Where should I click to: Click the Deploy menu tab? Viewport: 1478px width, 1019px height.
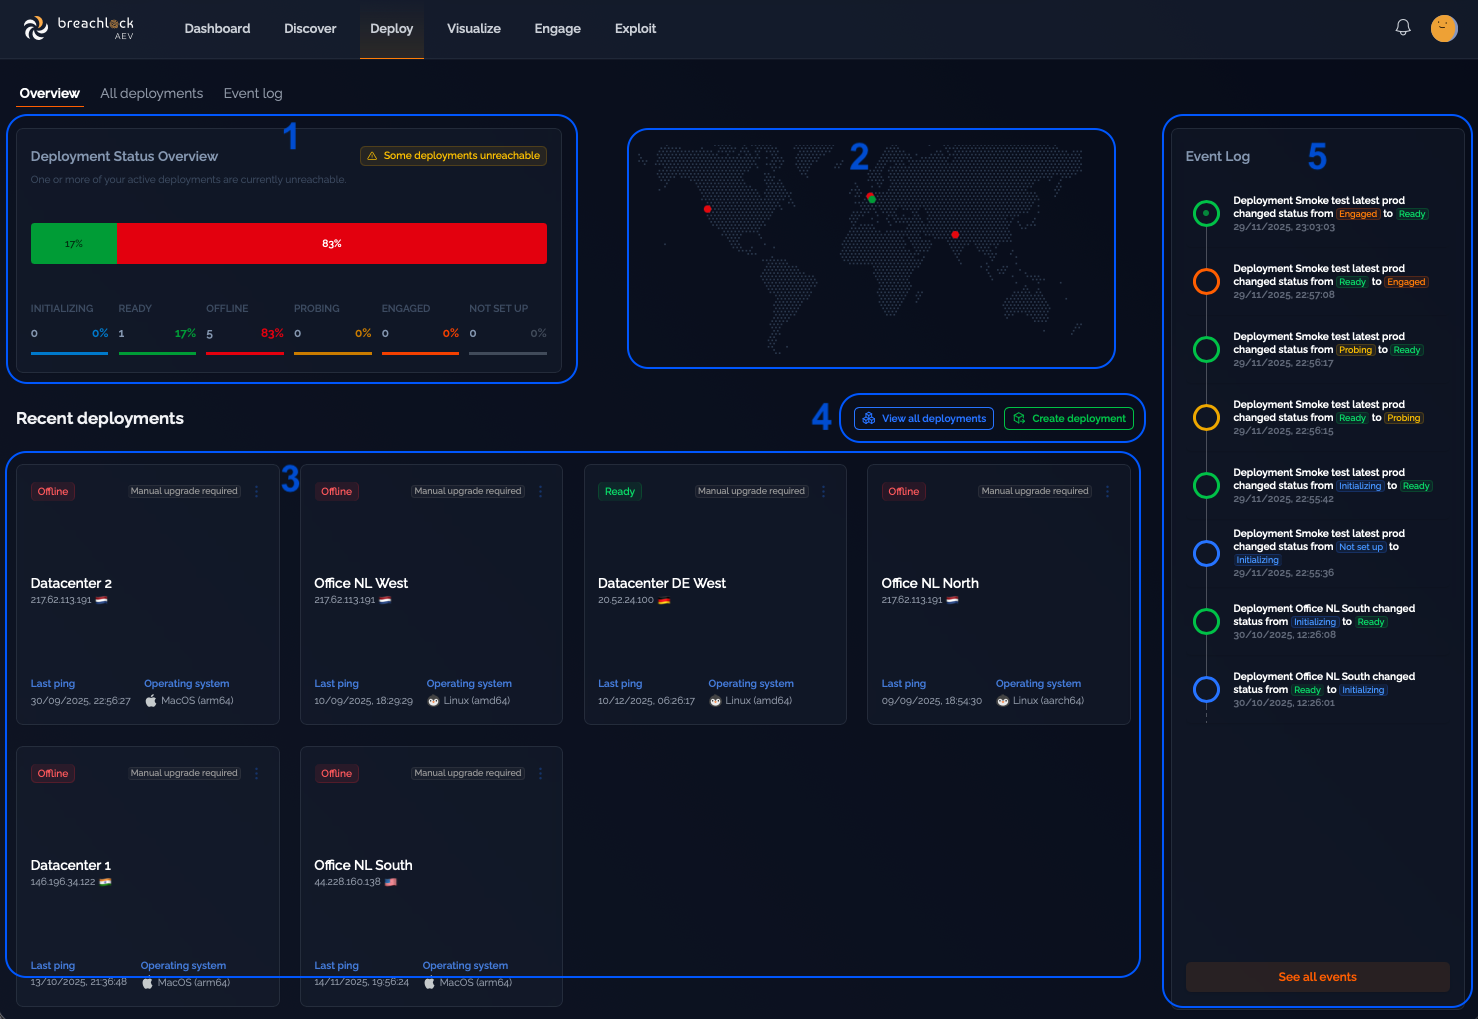pos(392,28)
